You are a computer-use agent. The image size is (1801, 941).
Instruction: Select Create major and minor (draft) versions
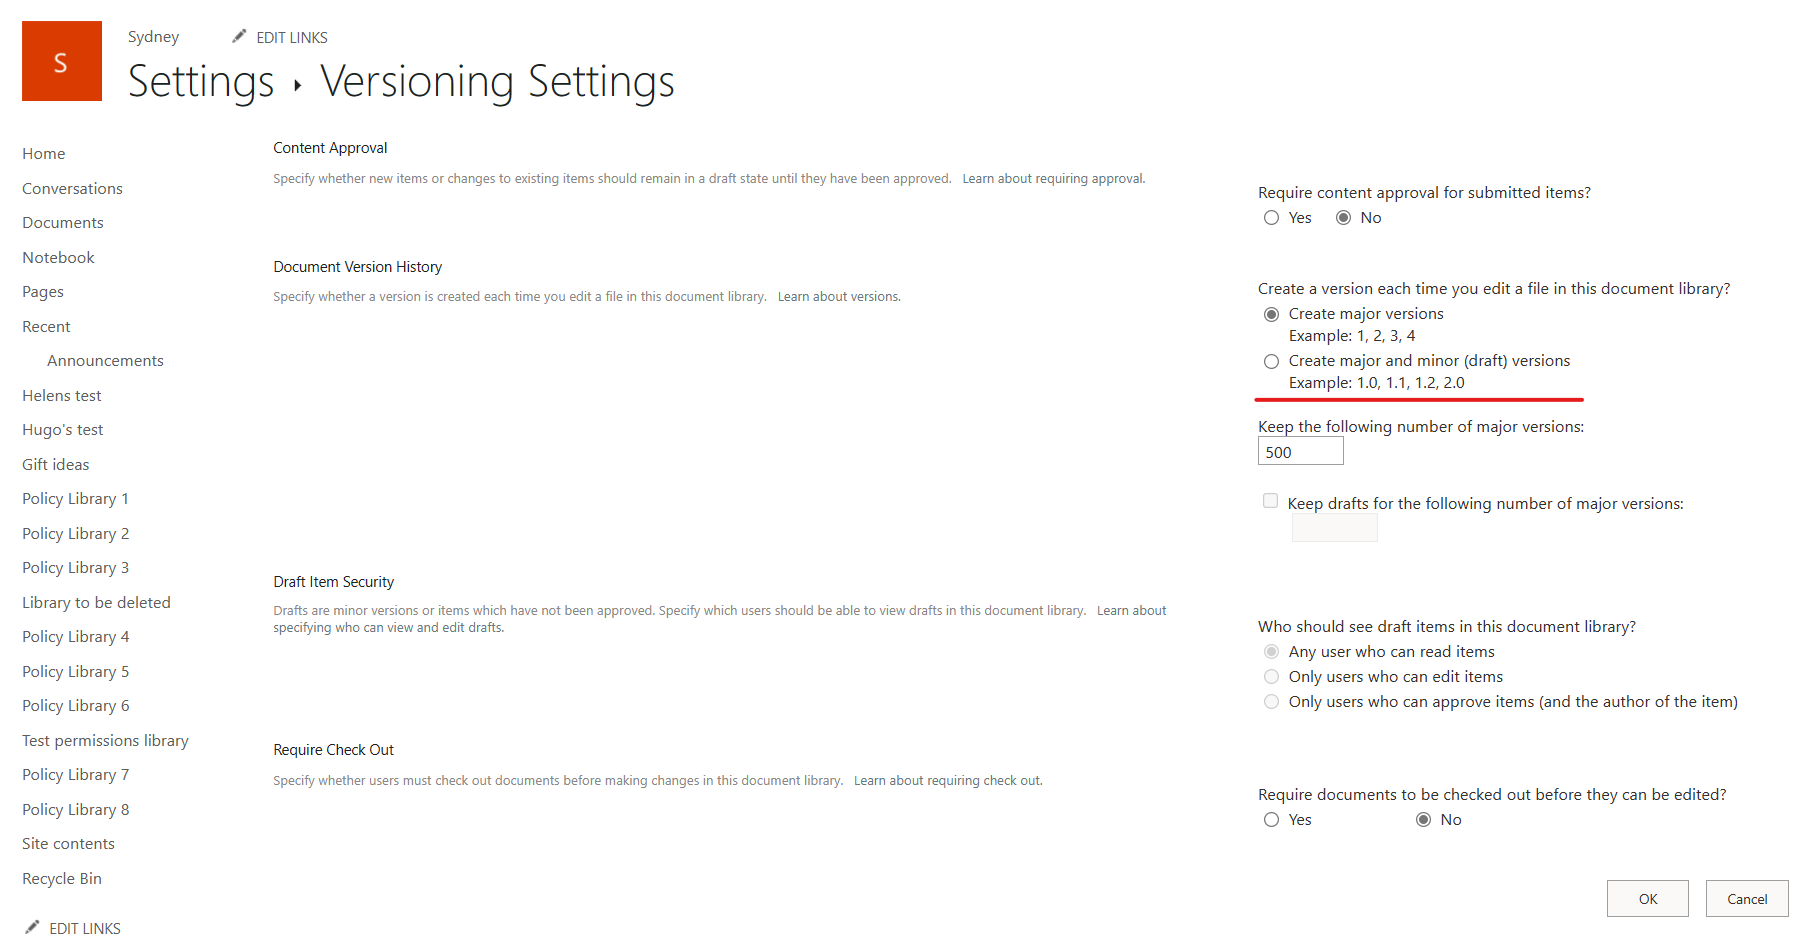(x=1271, y=361)
